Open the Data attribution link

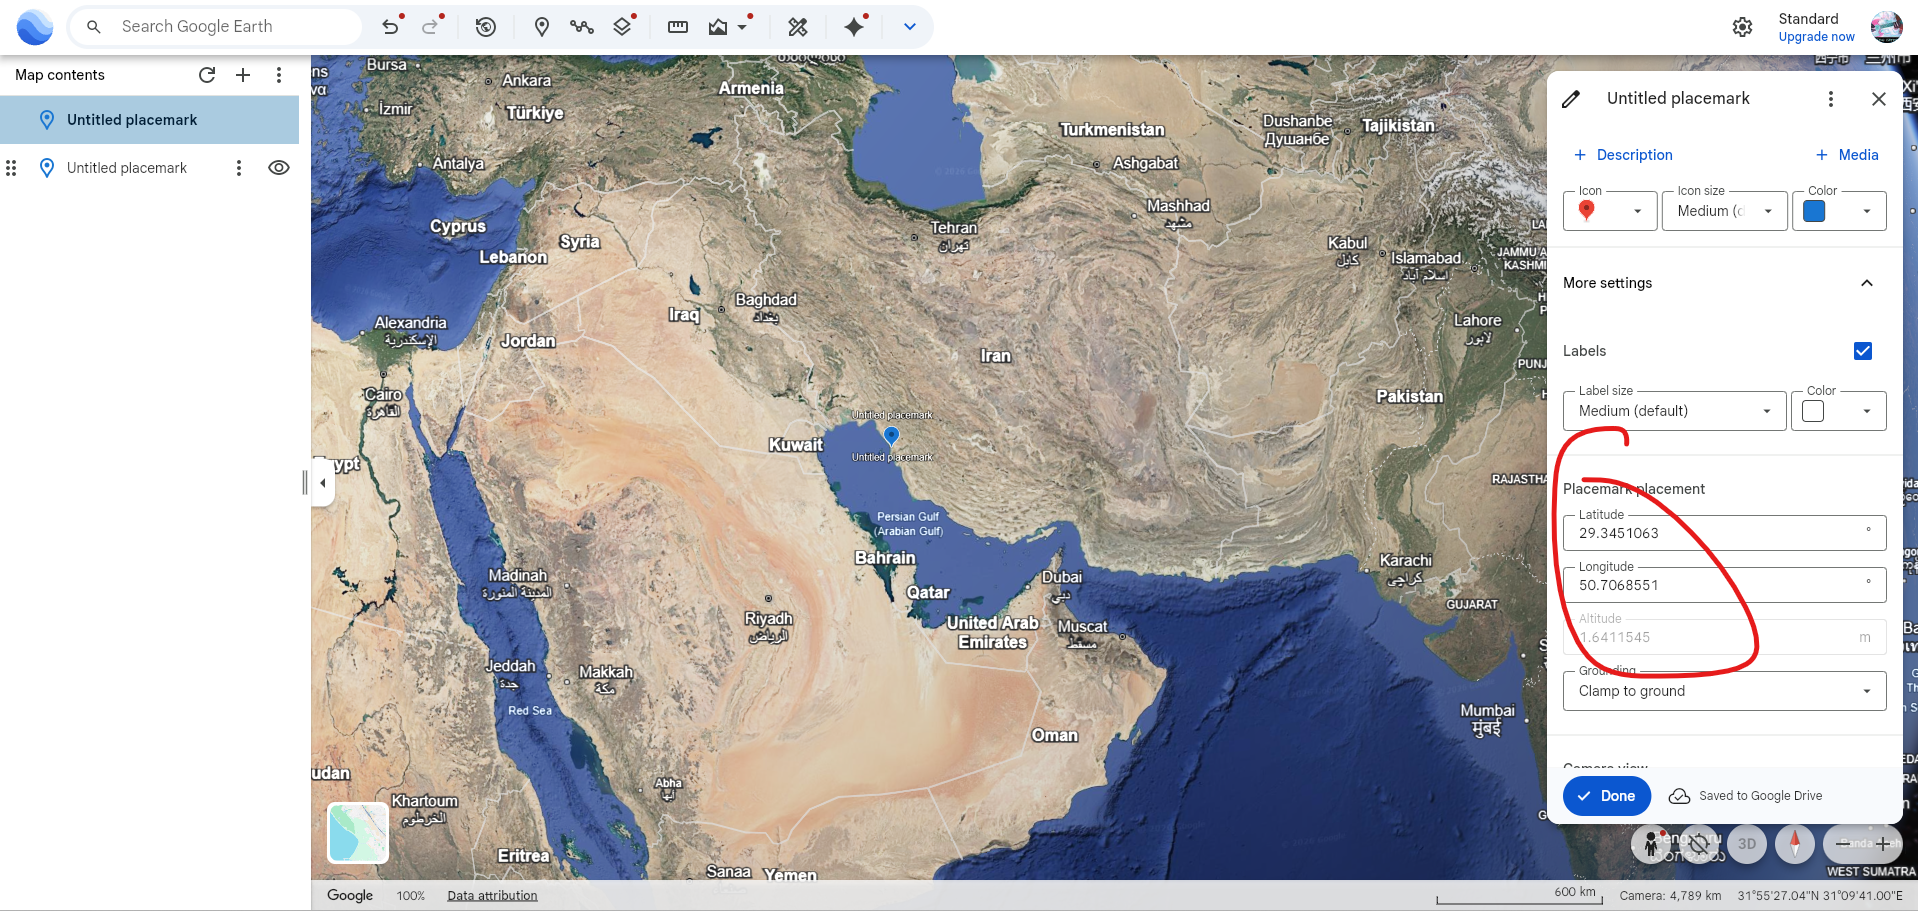tap(492, 896)
